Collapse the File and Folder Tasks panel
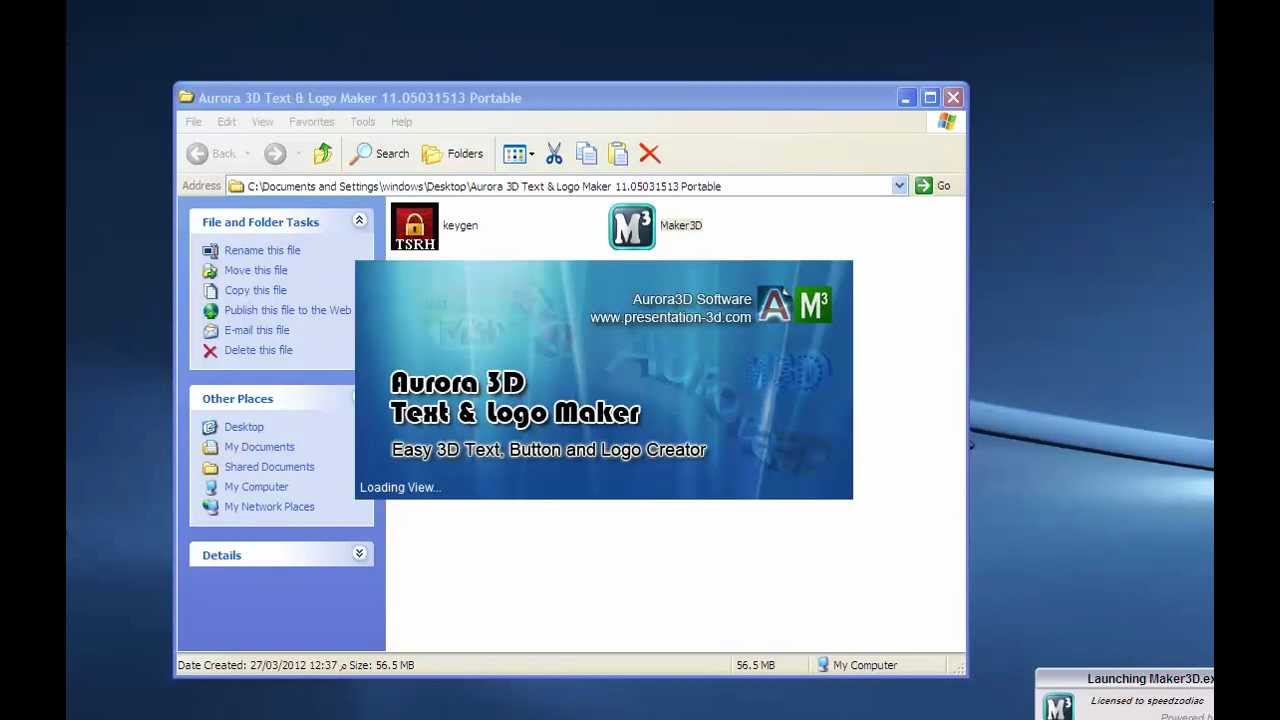The height and width of the screenshot is (720, 1280). pyautogui.click(x=359, y=221)
